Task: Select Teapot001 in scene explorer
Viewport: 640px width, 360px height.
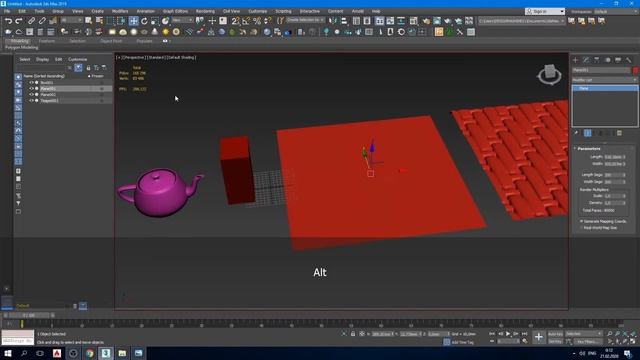Action: pyautogui.click(x=49, y=100)
